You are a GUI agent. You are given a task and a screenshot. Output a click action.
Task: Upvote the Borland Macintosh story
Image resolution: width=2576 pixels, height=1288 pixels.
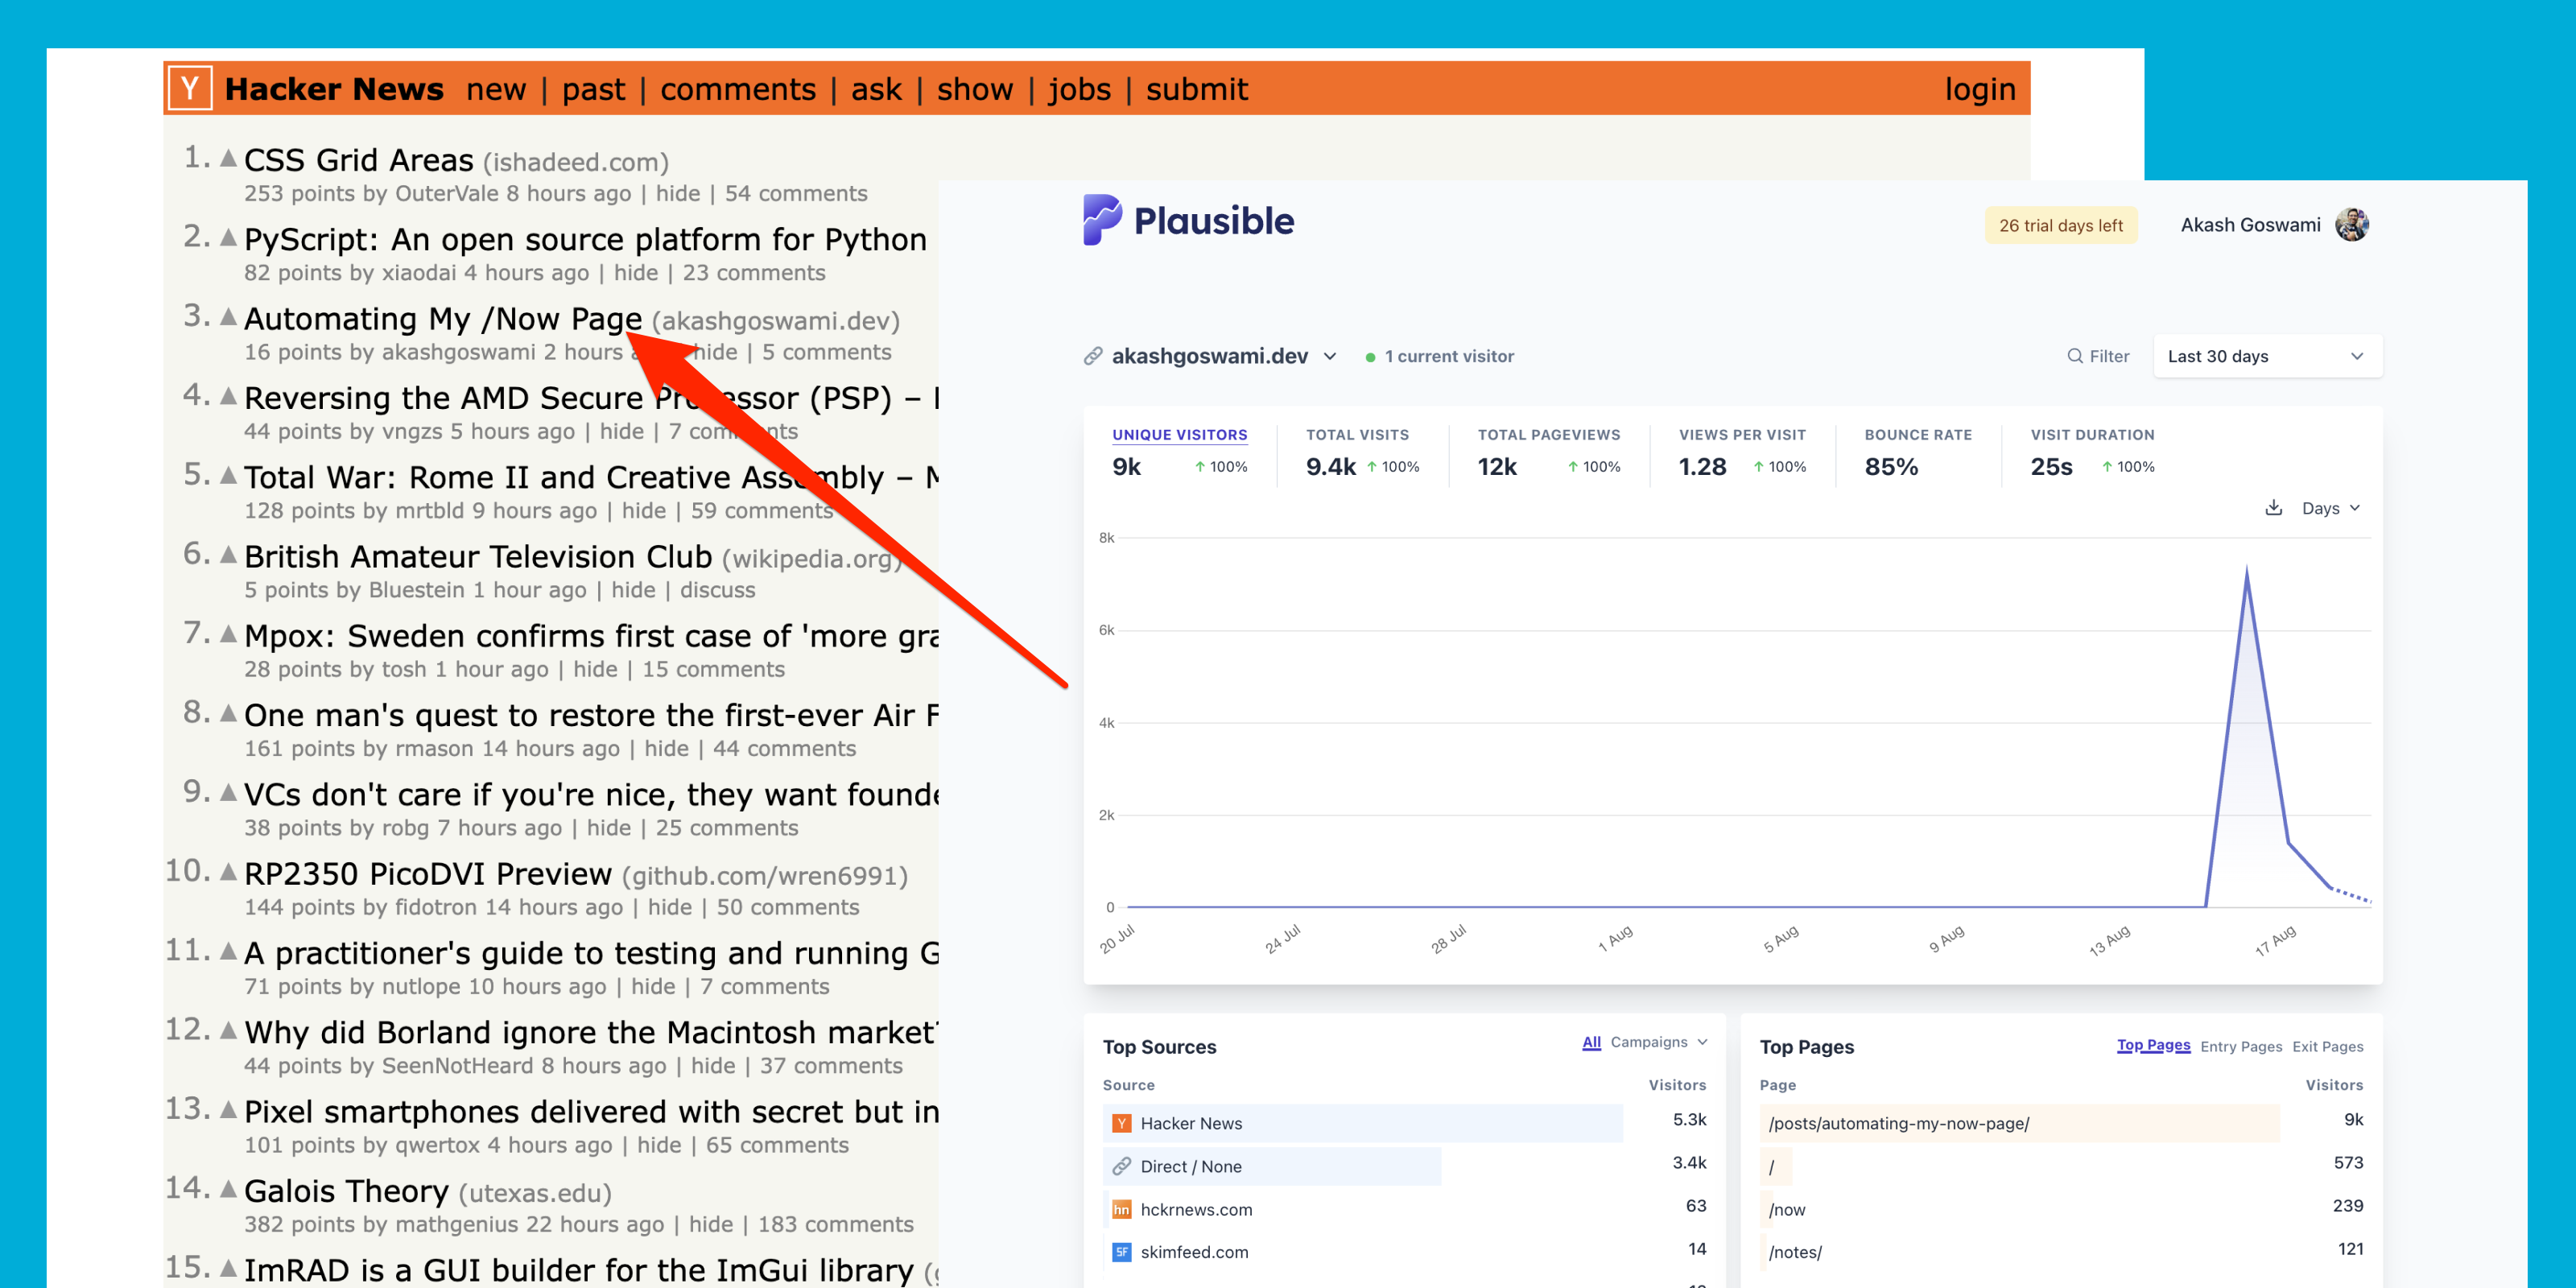[228, 1030]
